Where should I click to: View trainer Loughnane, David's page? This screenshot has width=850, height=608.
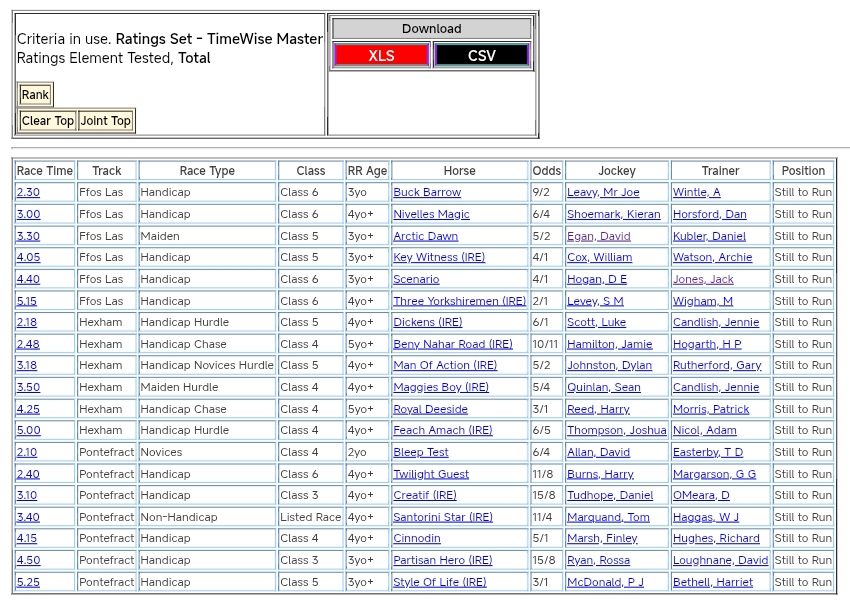pos(721,561)
